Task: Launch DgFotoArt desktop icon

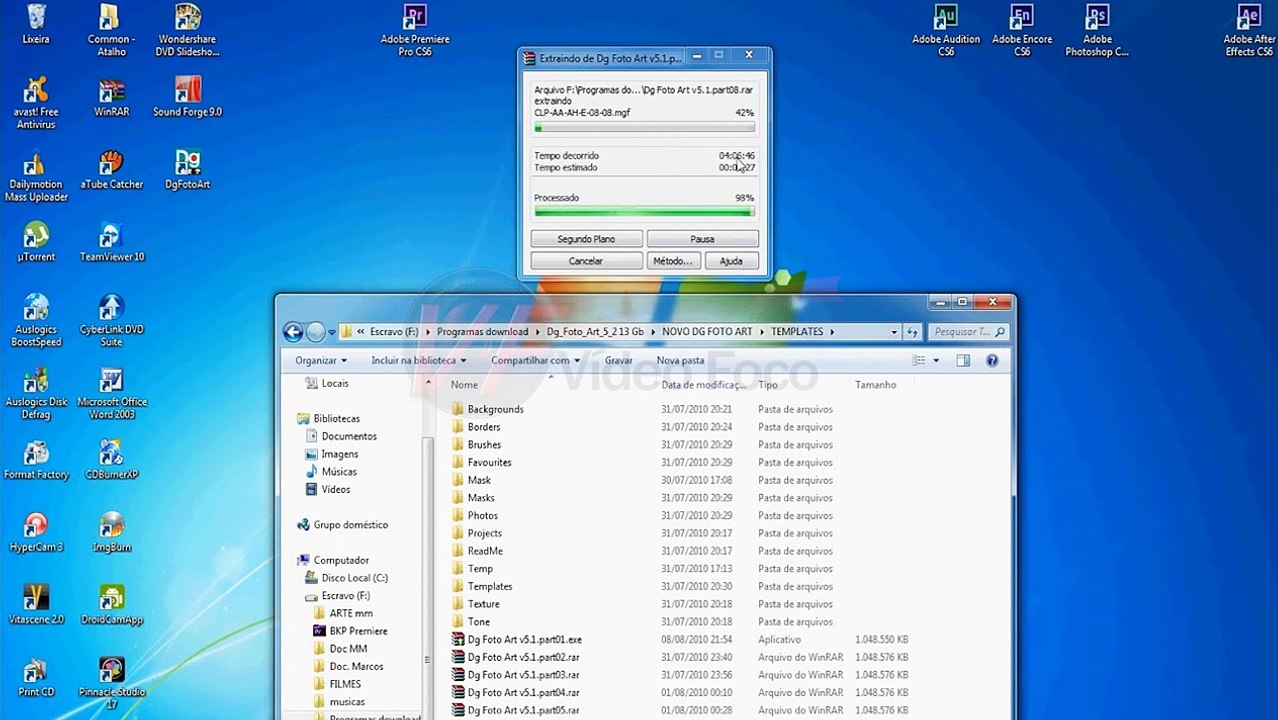Action: coord(187,170)
